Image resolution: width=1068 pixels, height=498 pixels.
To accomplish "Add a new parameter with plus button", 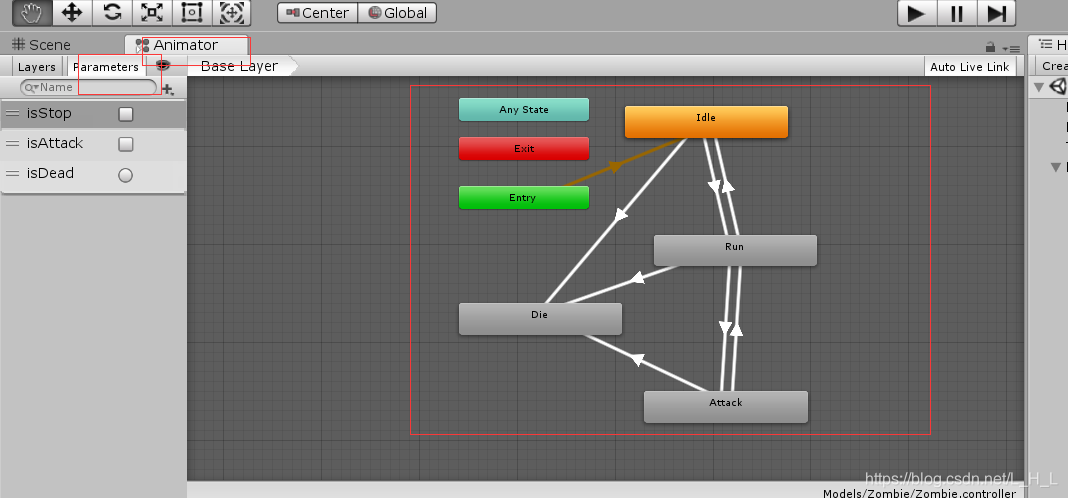I will [168, 89].
